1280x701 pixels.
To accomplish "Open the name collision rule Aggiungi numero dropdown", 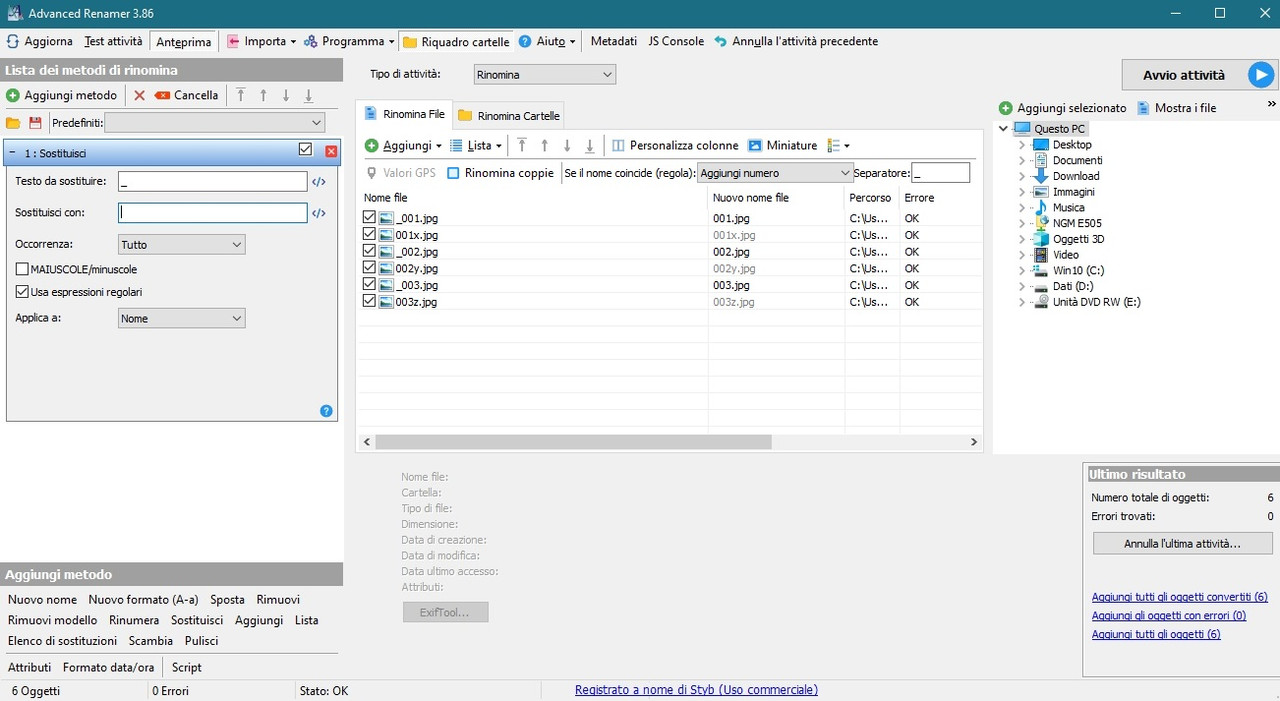I will (x=774, y=173).
